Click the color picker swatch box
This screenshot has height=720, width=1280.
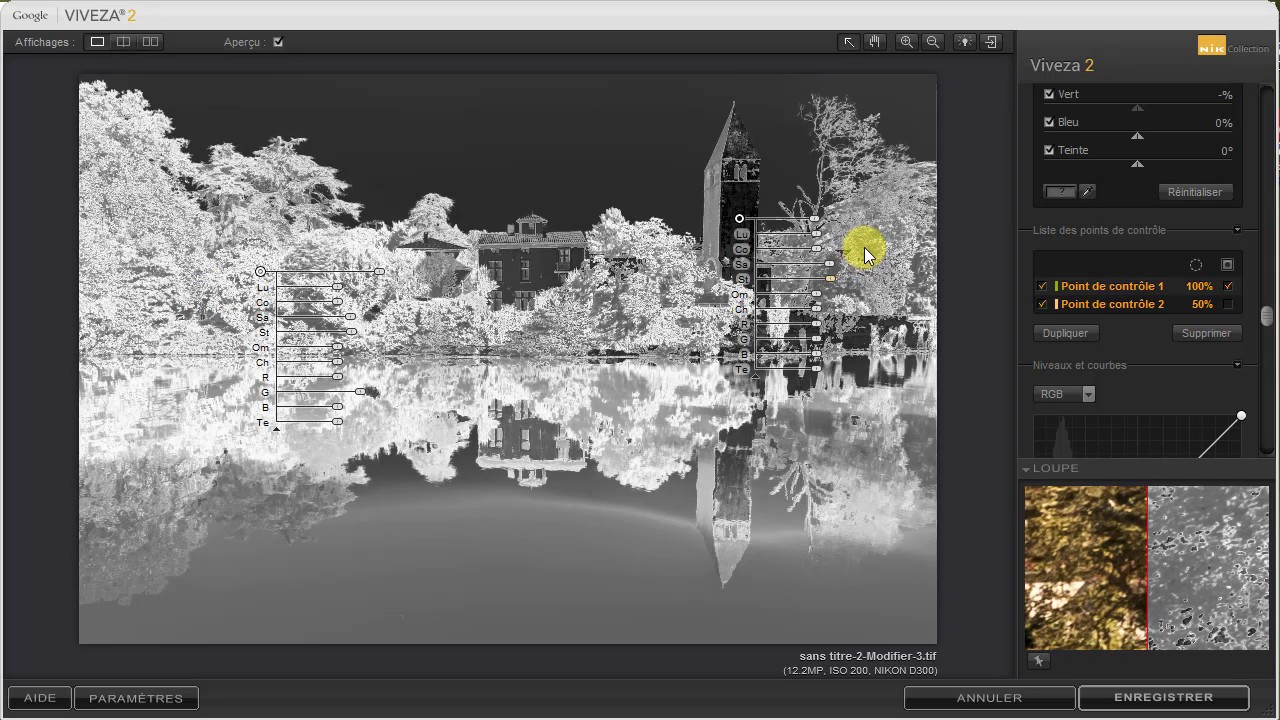pyautogui.click(x=1060, y=192)
